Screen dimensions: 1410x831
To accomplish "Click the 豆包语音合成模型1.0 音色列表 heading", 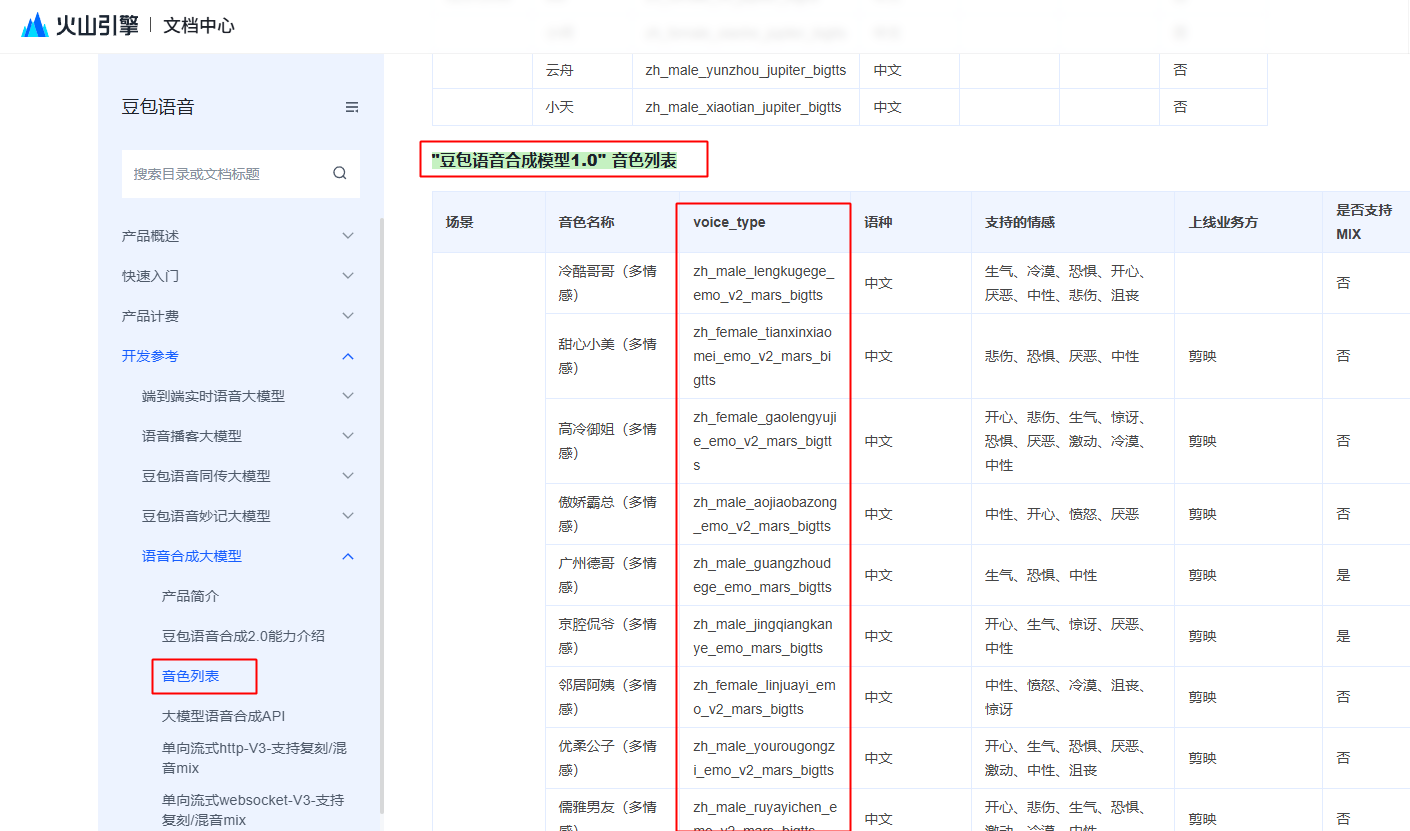I will [x=554, y=160].
